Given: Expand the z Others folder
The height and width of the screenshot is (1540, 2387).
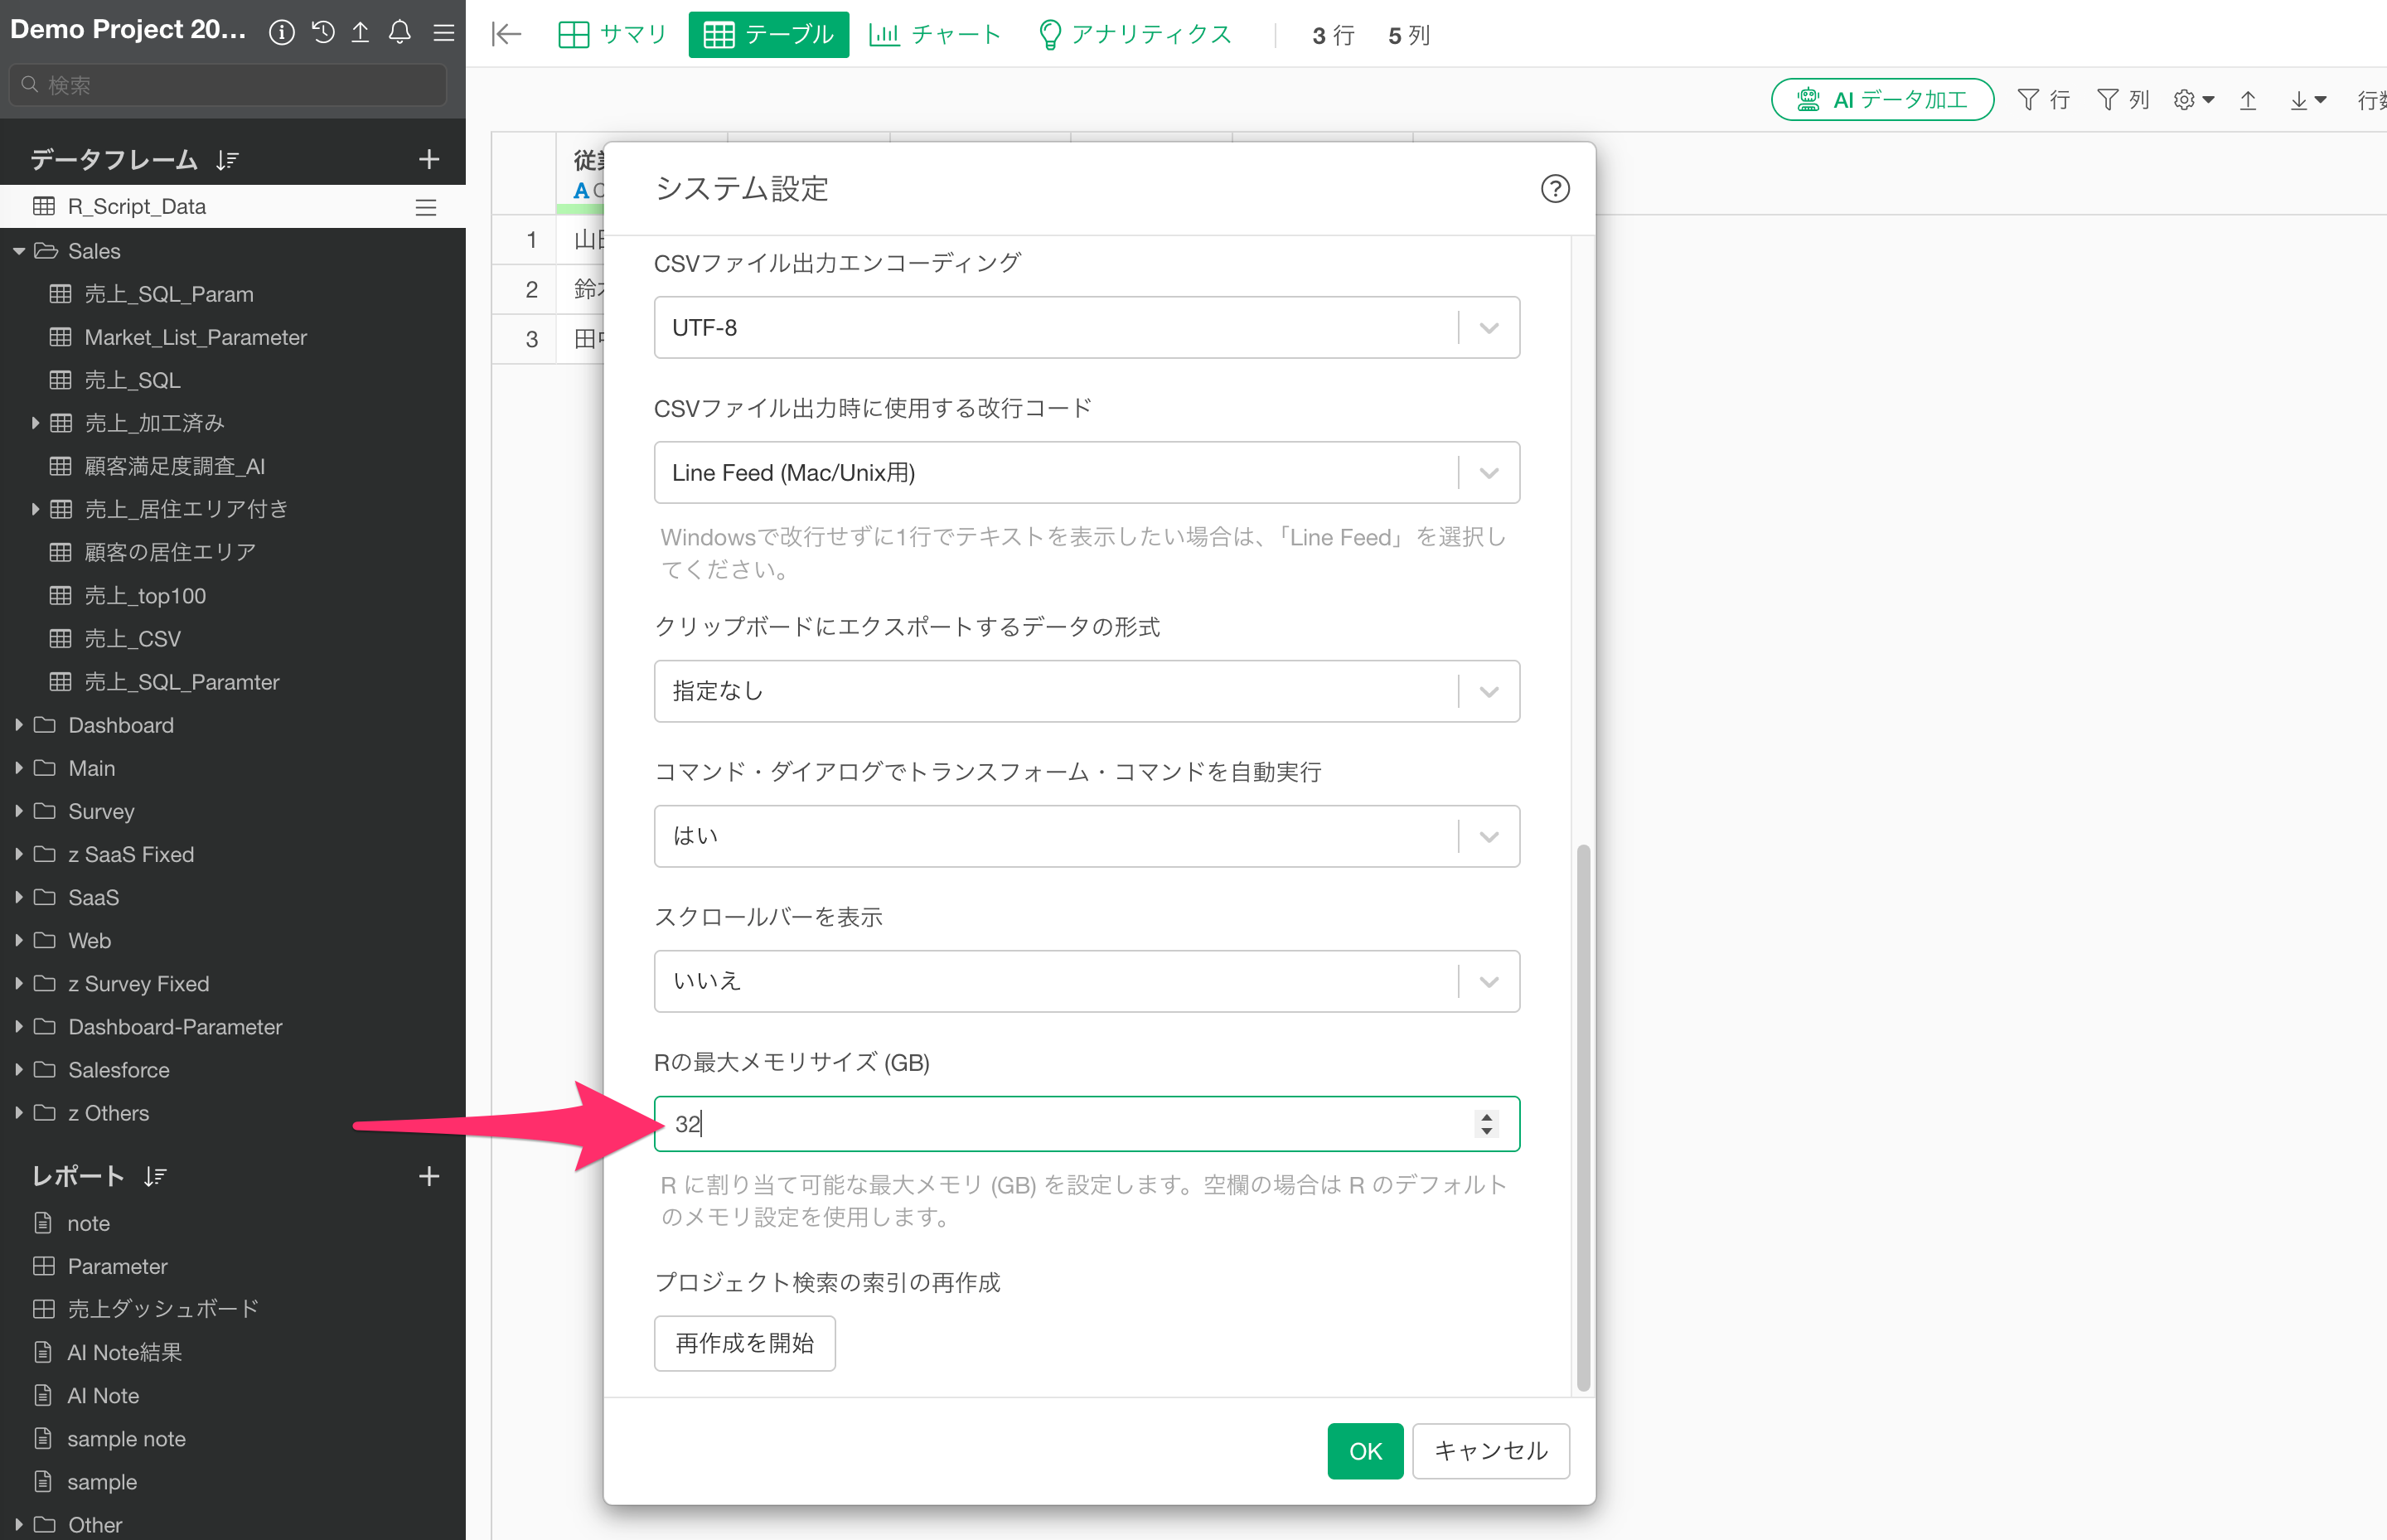Looking at the screenshot, I should point(18,1113).
